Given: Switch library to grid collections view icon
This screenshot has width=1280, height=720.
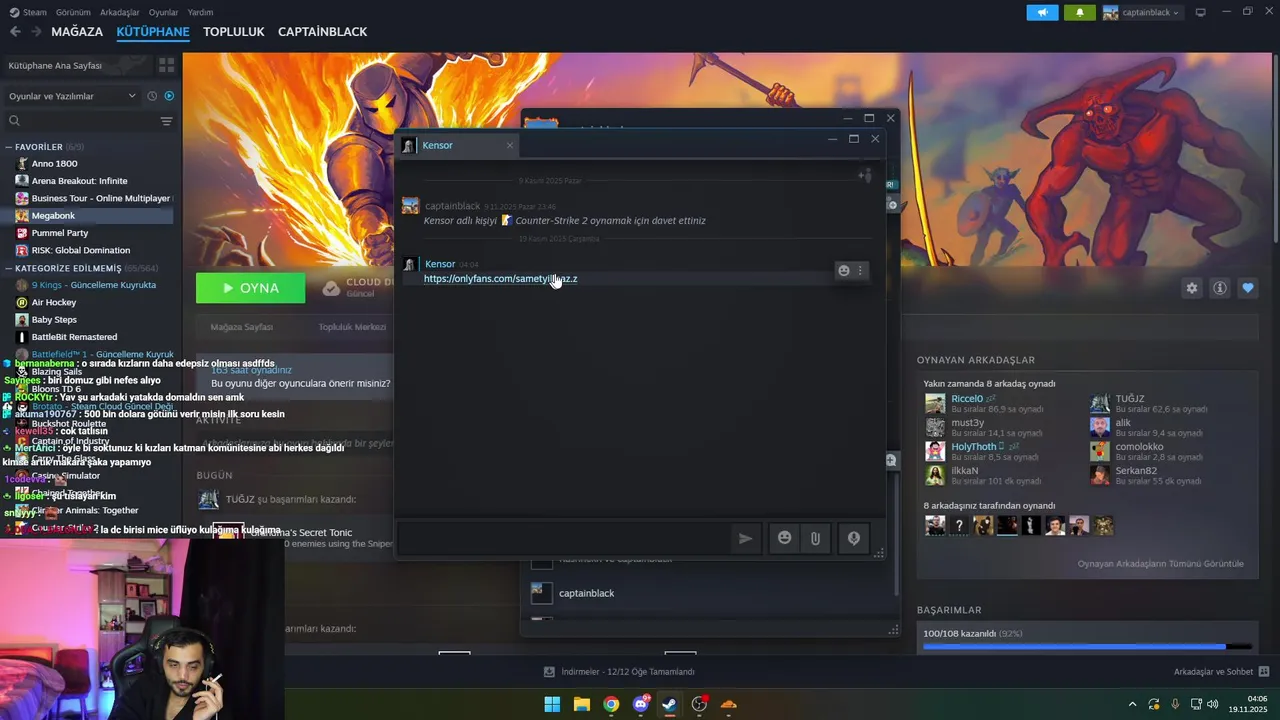Looking at the screenshot, I should tap(166, 65).
